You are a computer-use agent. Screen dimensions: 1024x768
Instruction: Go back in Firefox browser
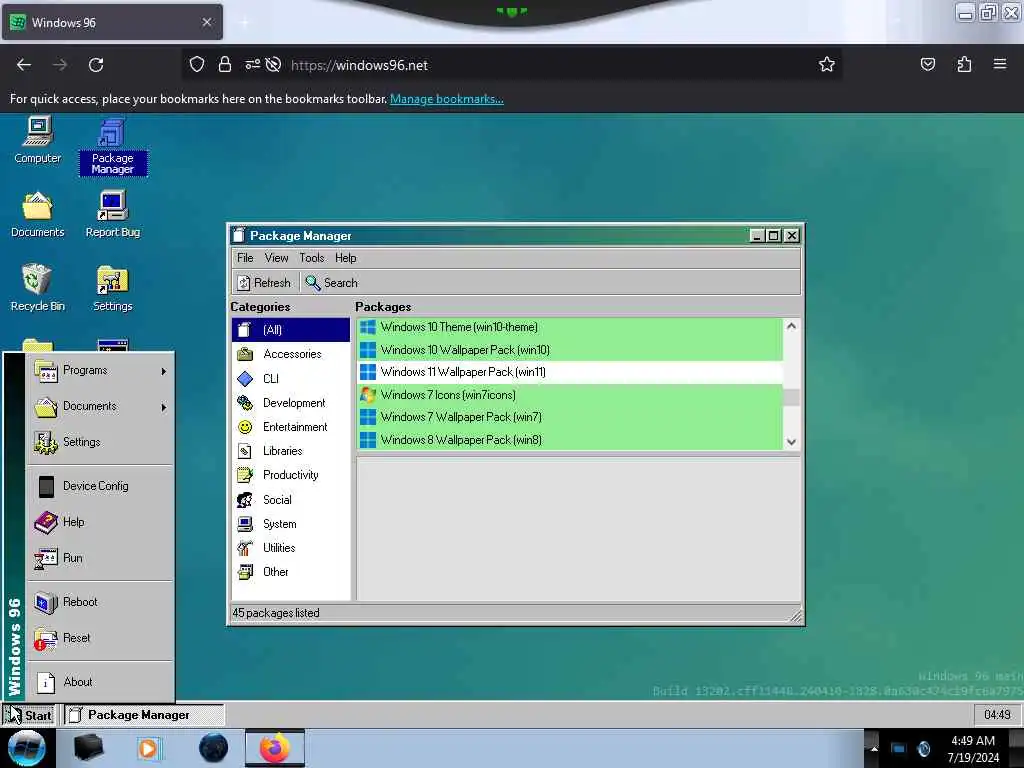pyautogui.click(x=24, y=65)
